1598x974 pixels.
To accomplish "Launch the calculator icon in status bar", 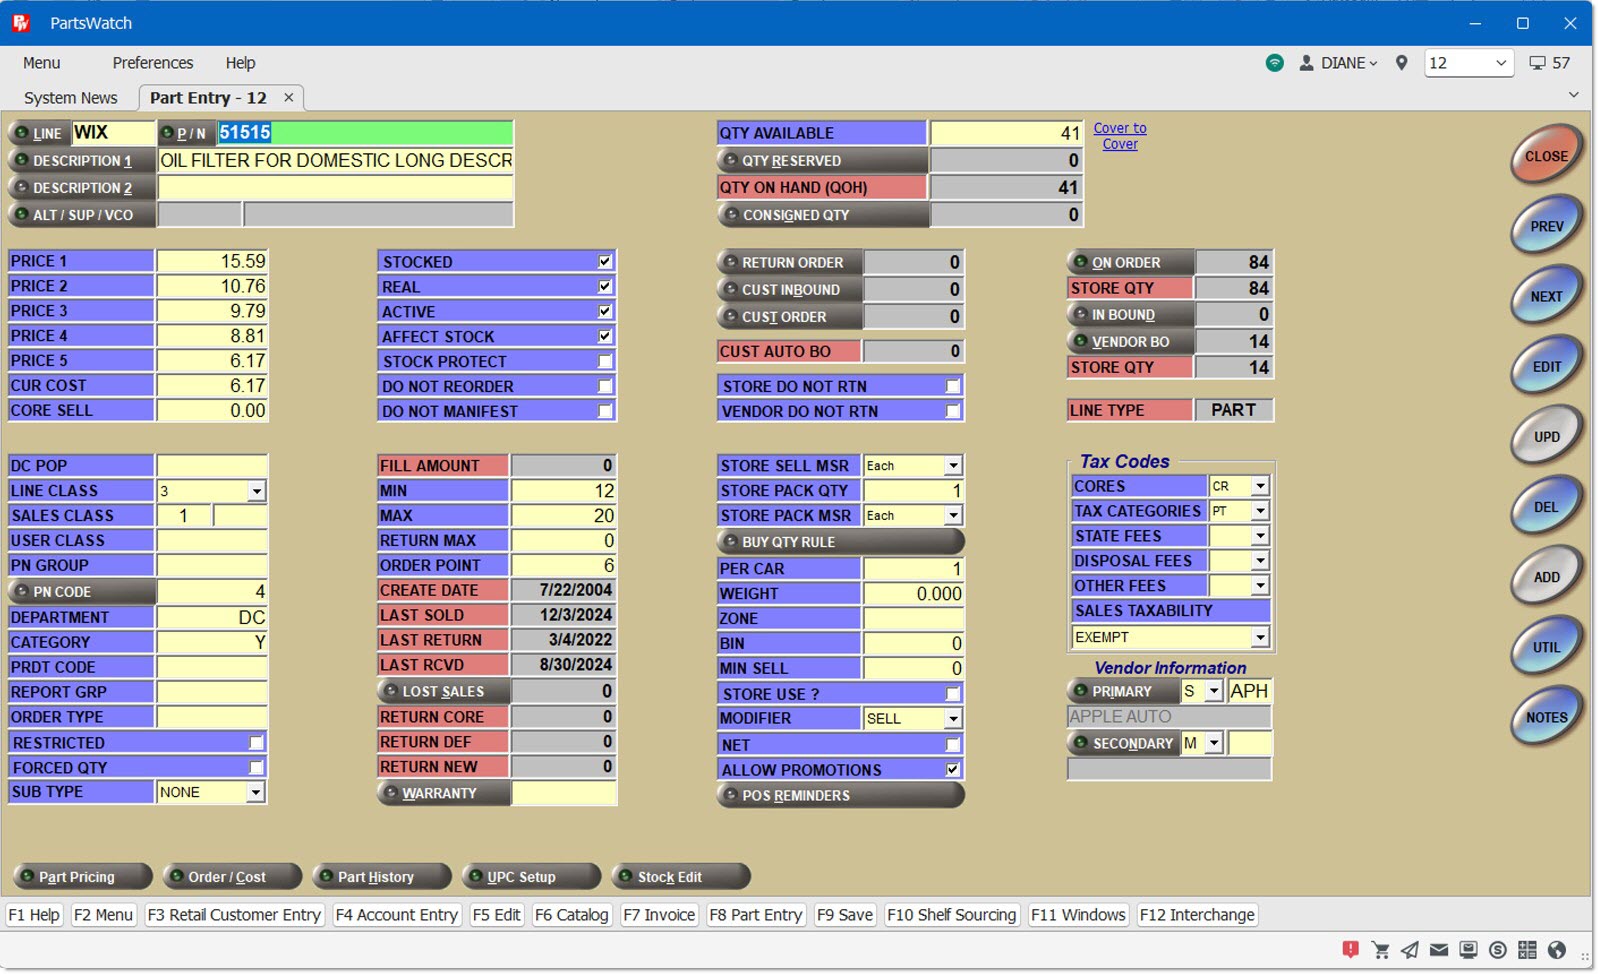I will (x=1527, y=950).
